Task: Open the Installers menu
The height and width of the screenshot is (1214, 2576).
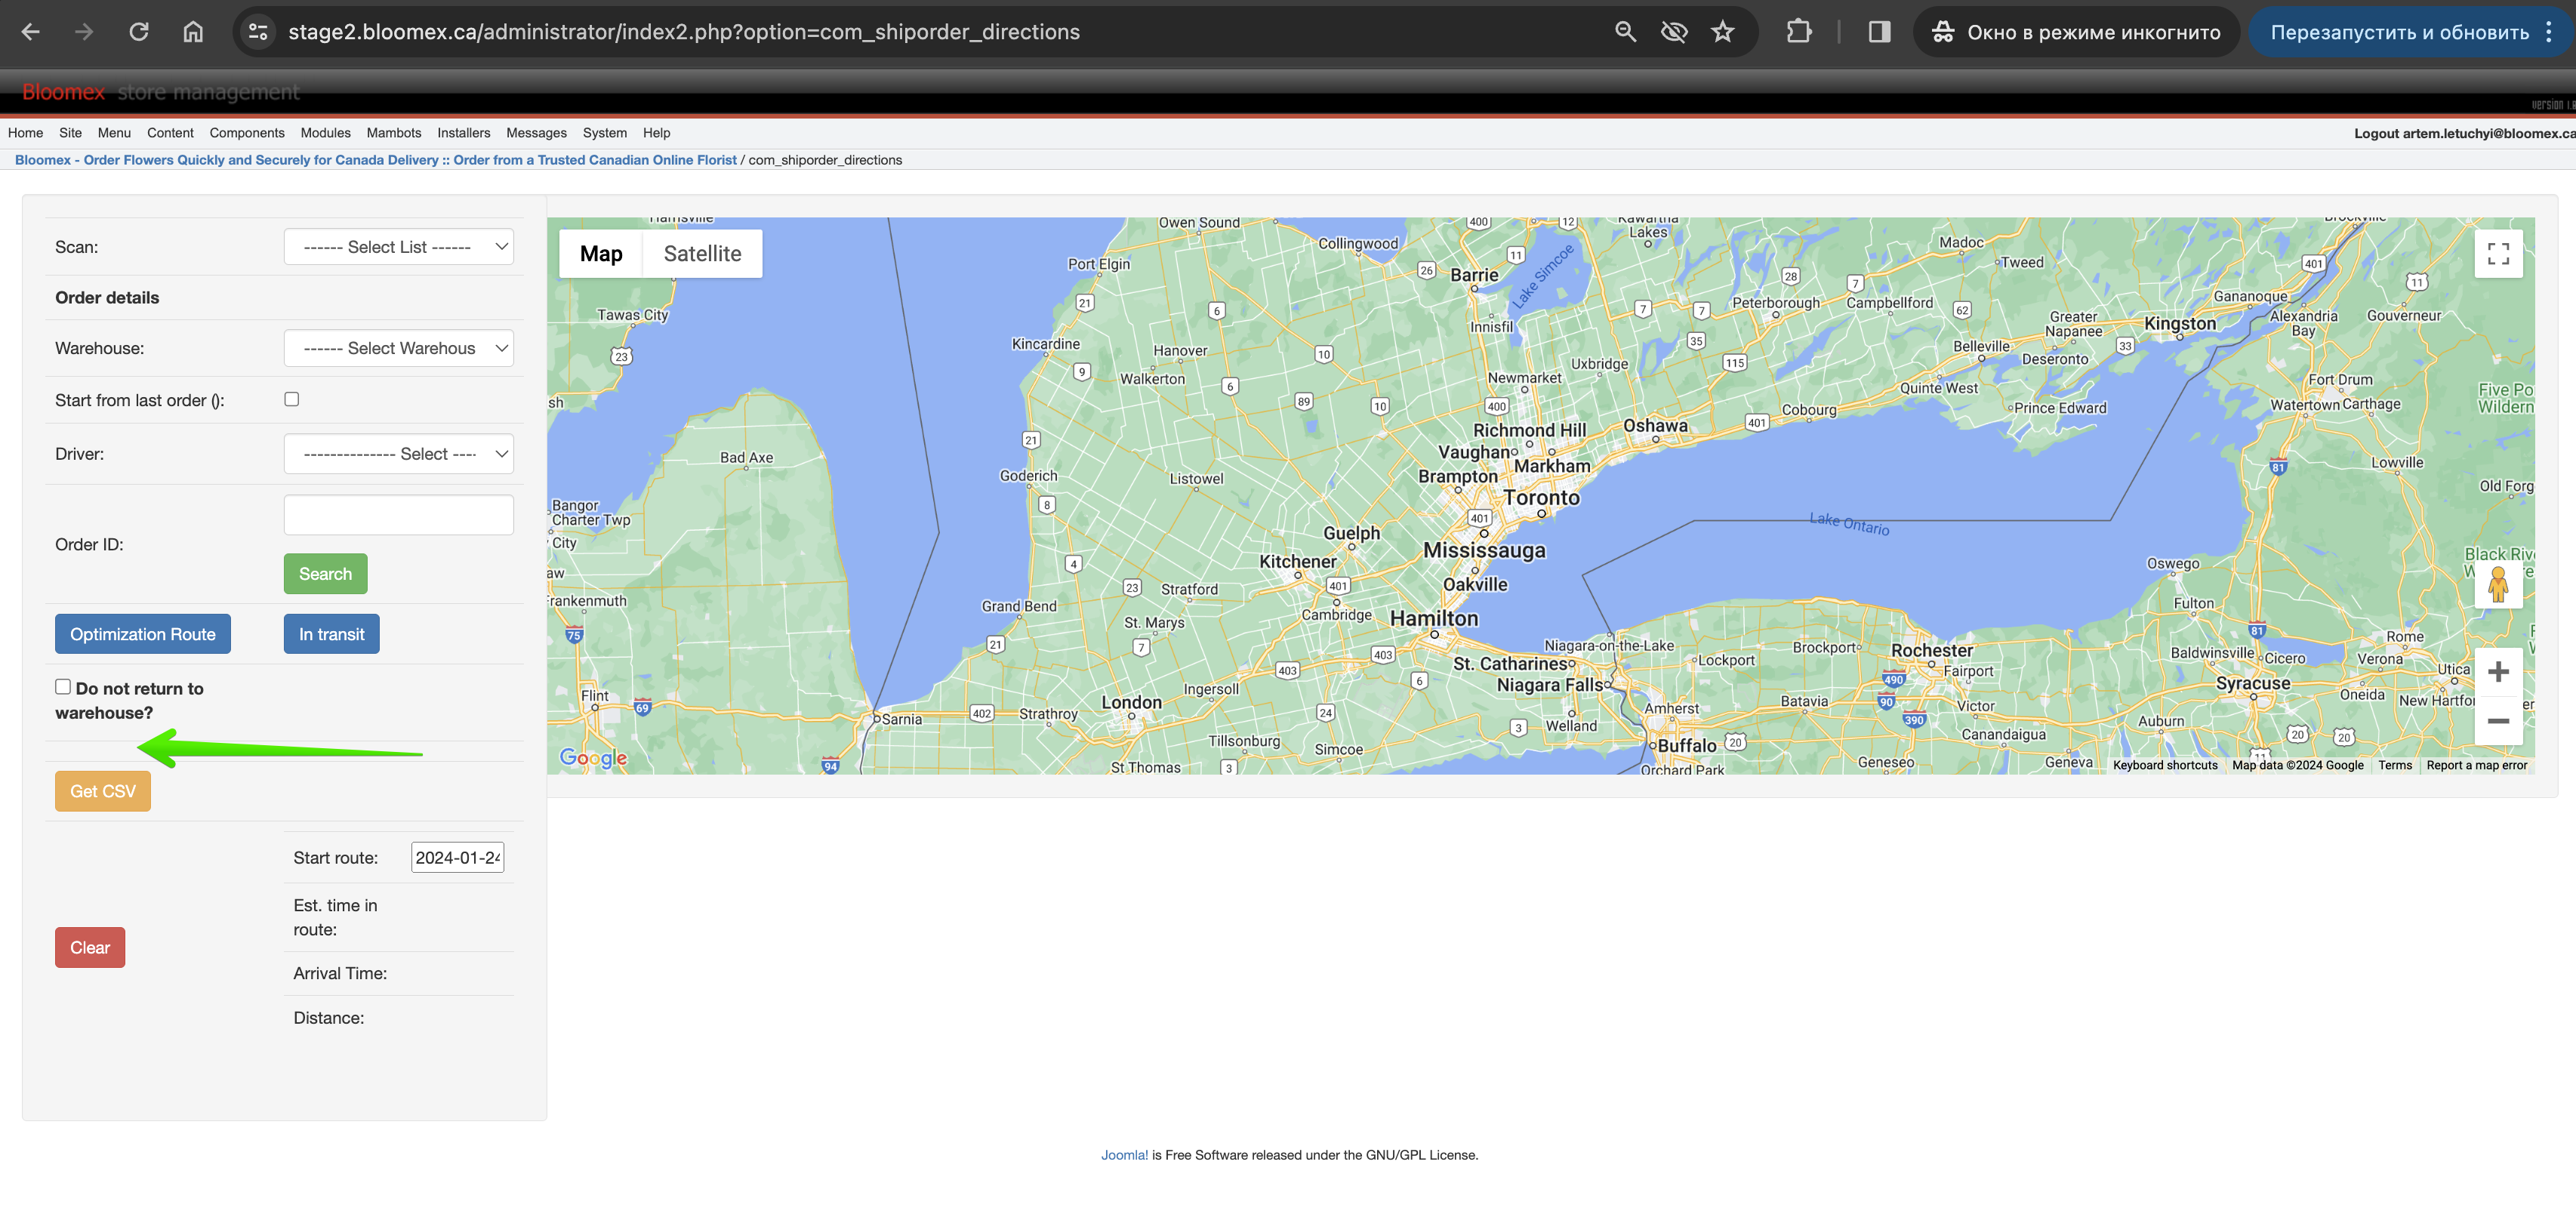Action: point(464,133)
